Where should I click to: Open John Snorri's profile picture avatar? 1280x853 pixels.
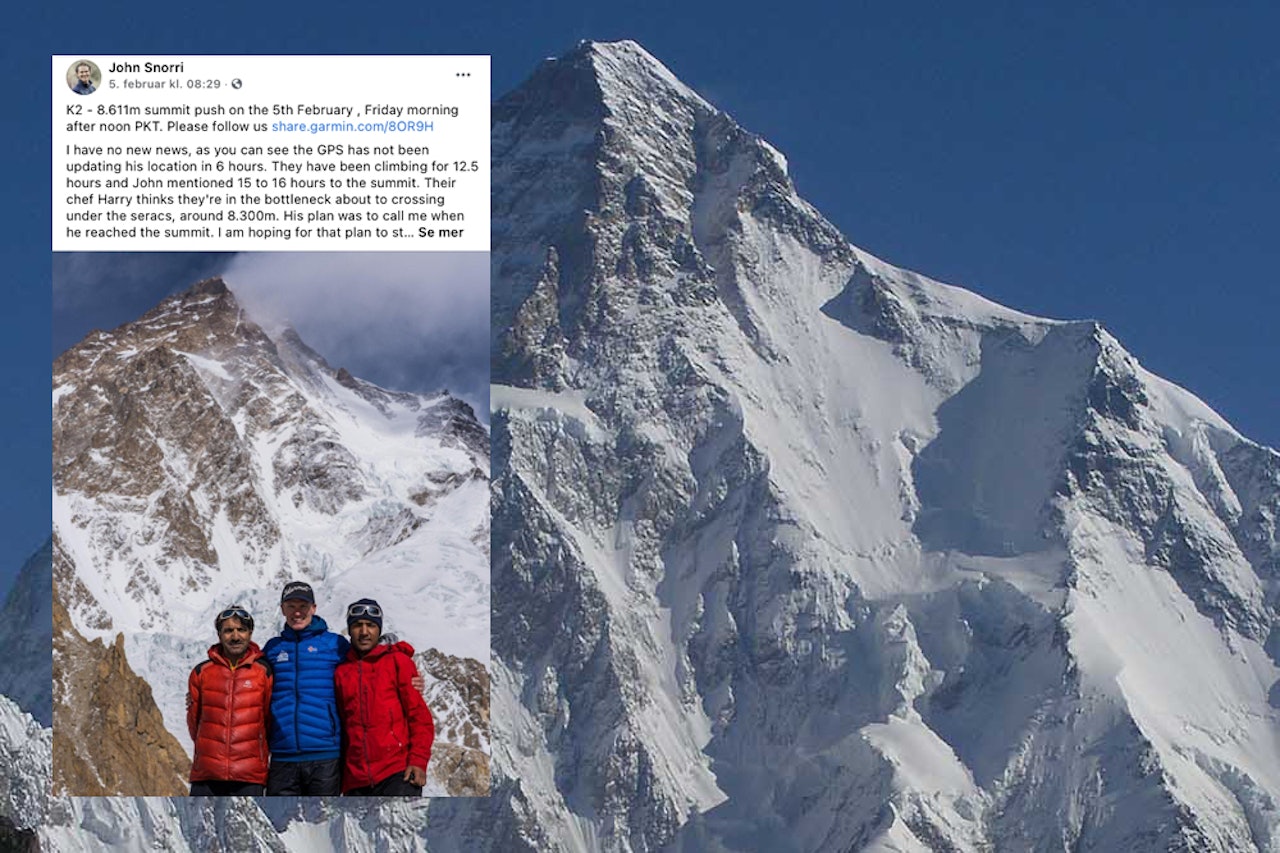84,77
